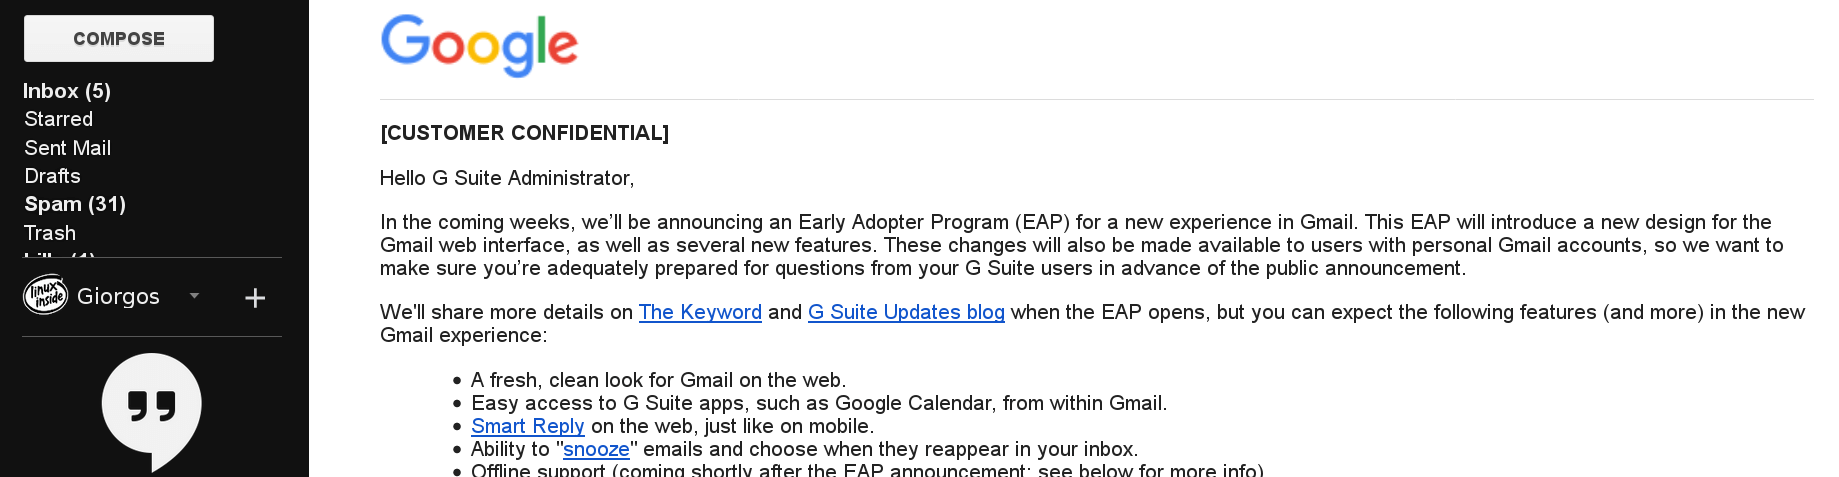The width and height of the screenshot is (1839, 477).
Task: Expand the Giorgos account dropdown arrow
Action: point(195,296)
